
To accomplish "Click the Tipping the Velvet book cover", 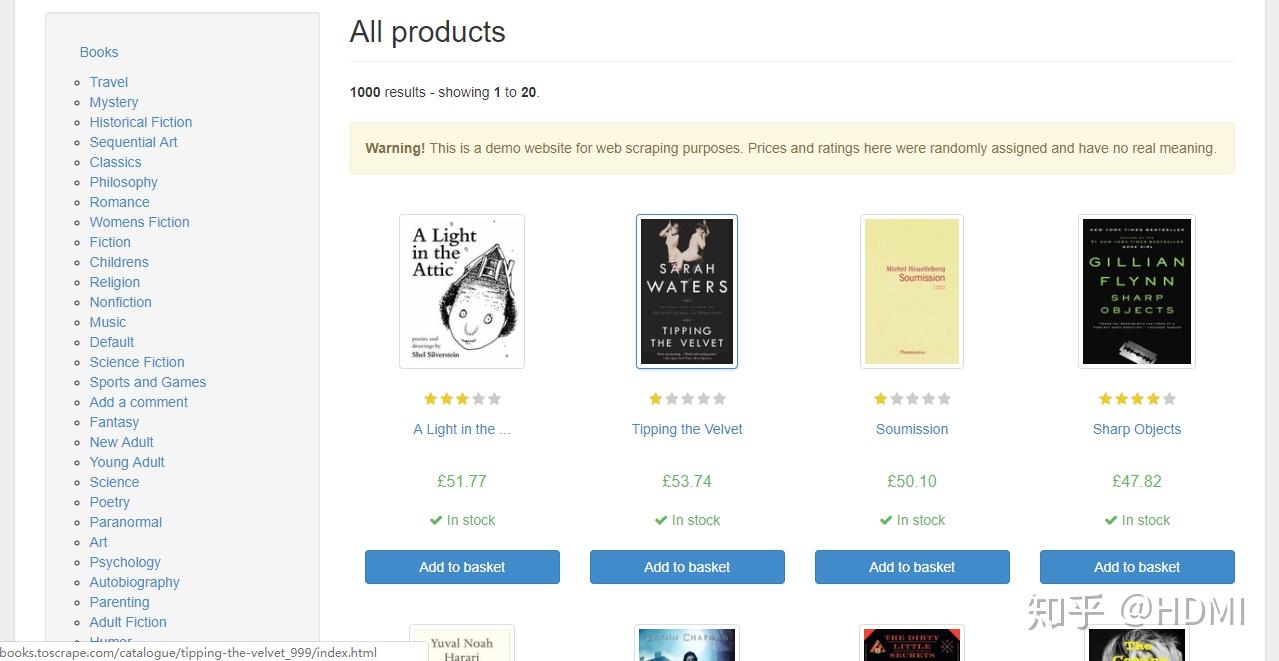I will 687,291.
